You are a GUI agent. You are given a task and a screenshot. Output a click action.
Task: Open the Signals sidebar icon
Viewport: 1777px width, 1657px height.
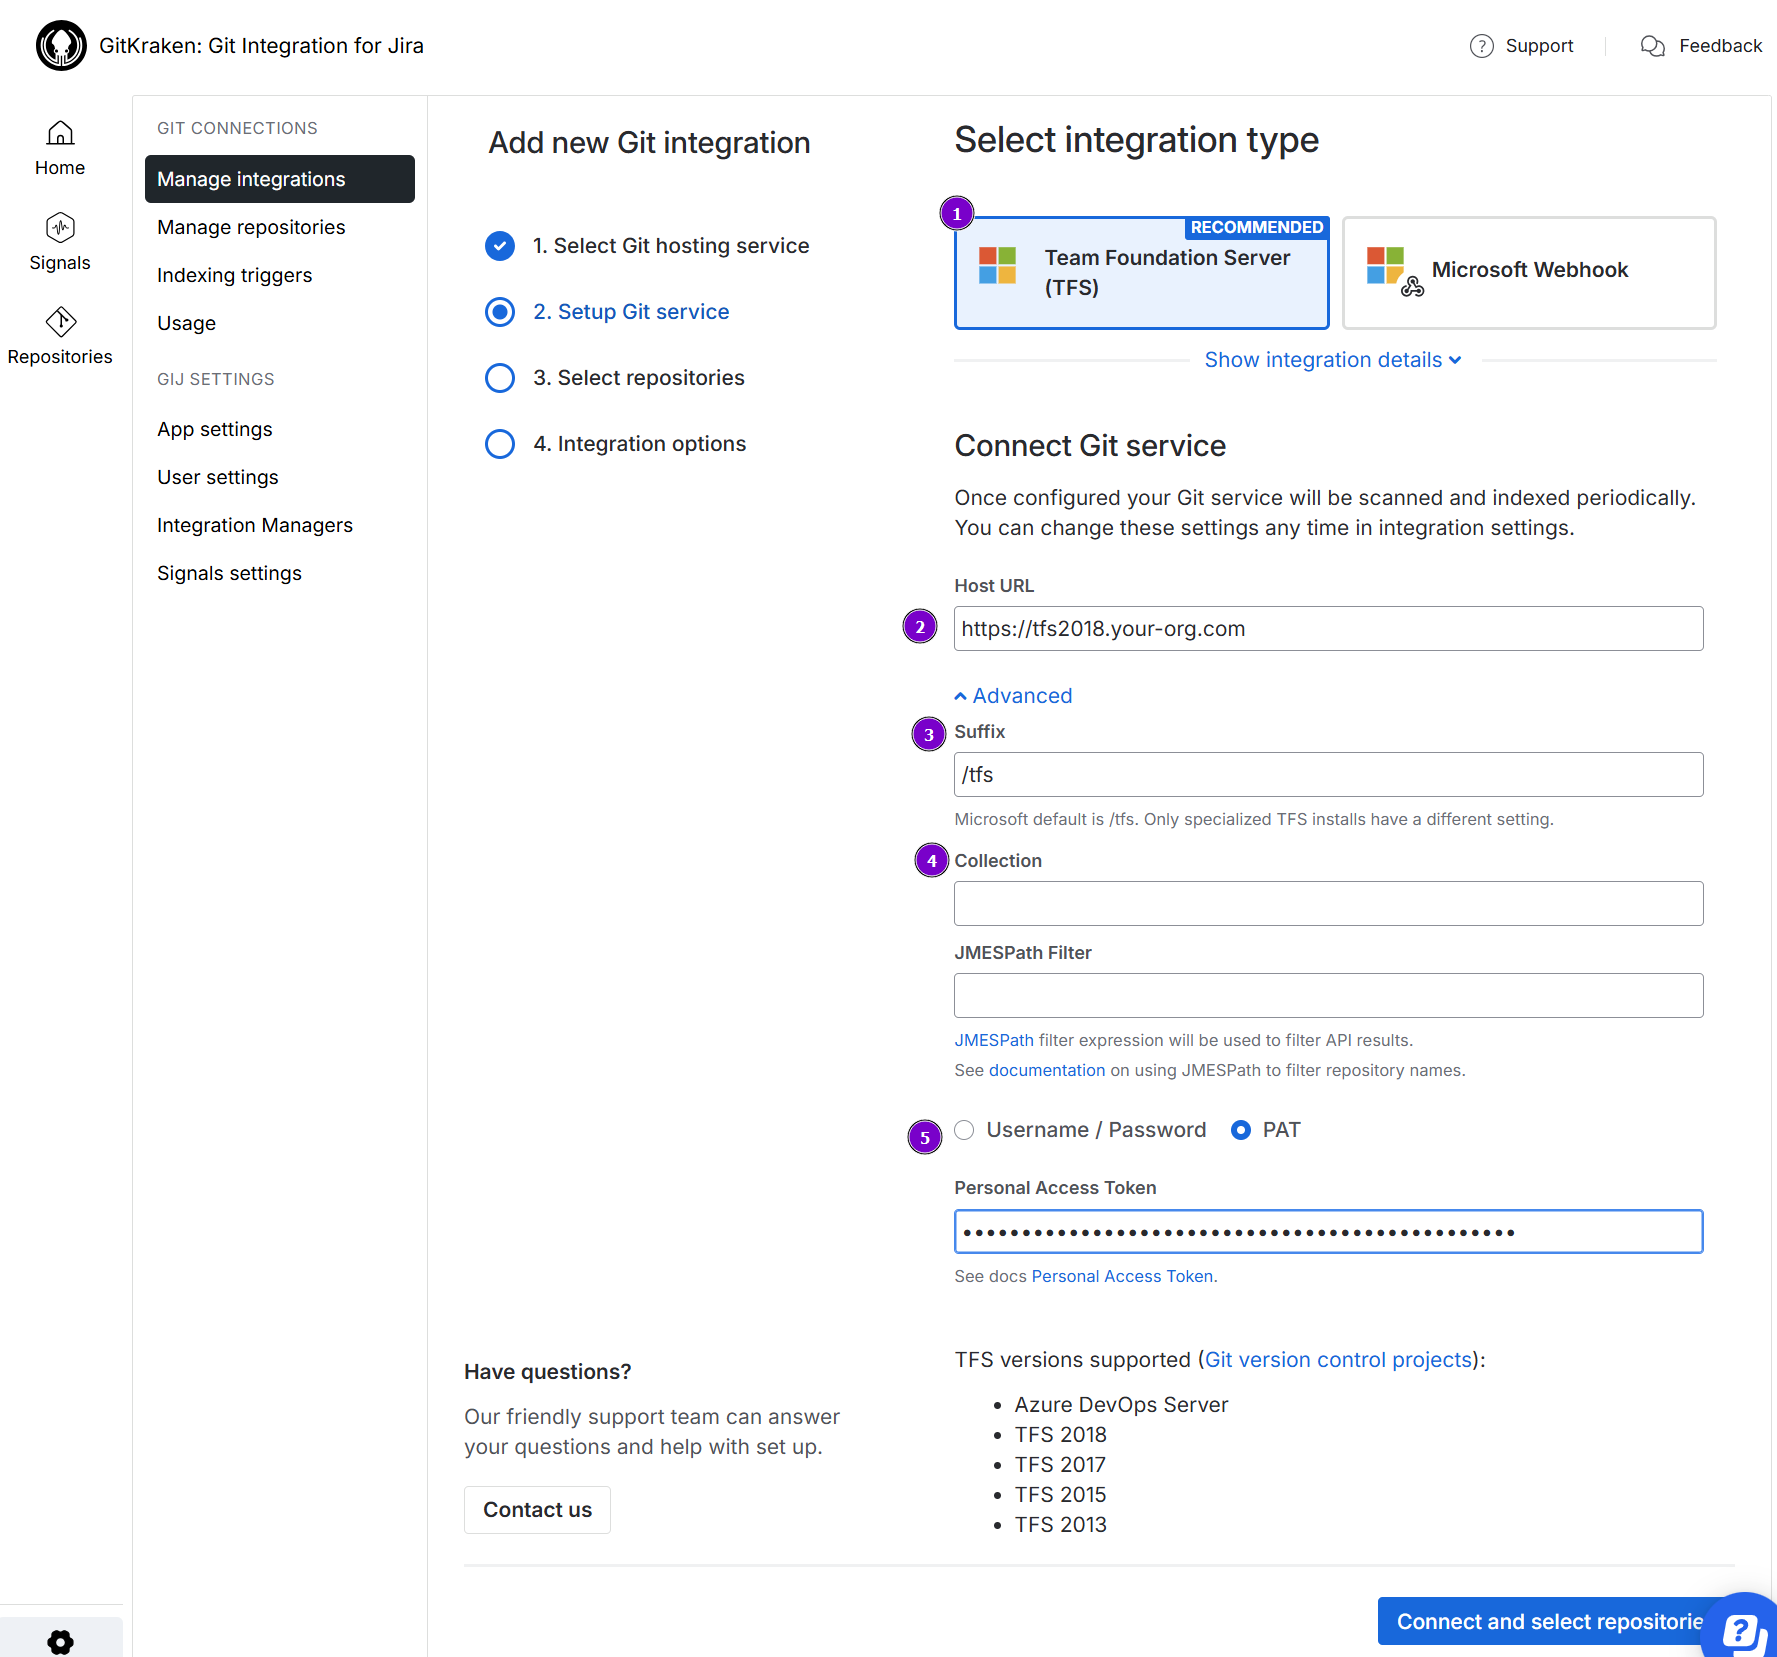[x=60, y=228]
